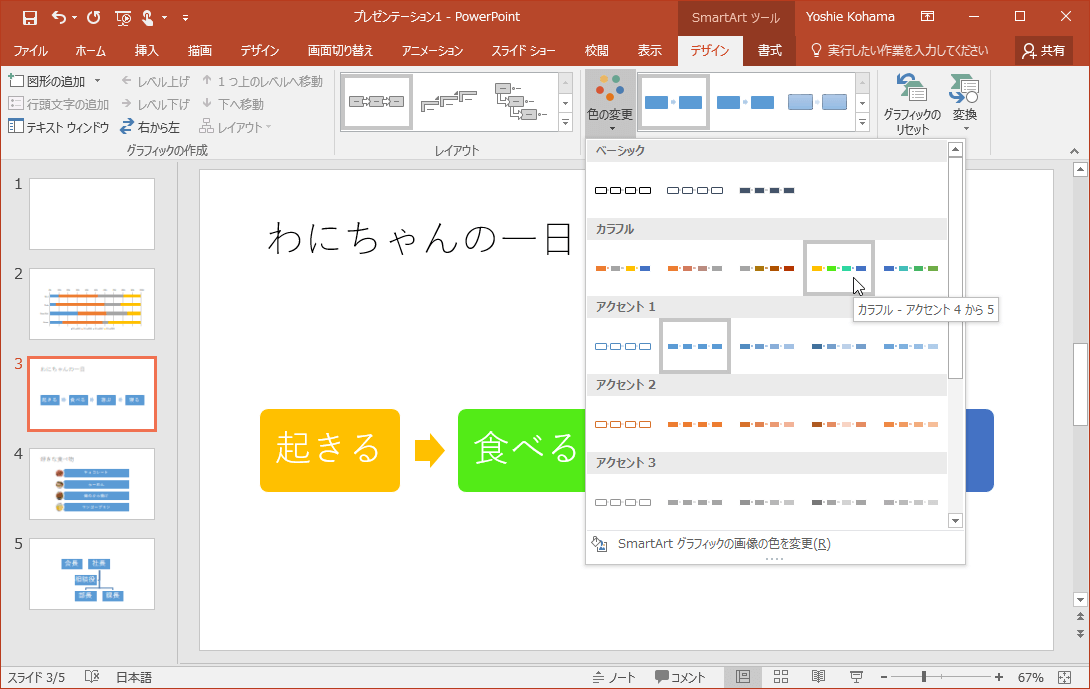Start Slide Show from status bar icon

pyautogui.click(x=856, y=677)
